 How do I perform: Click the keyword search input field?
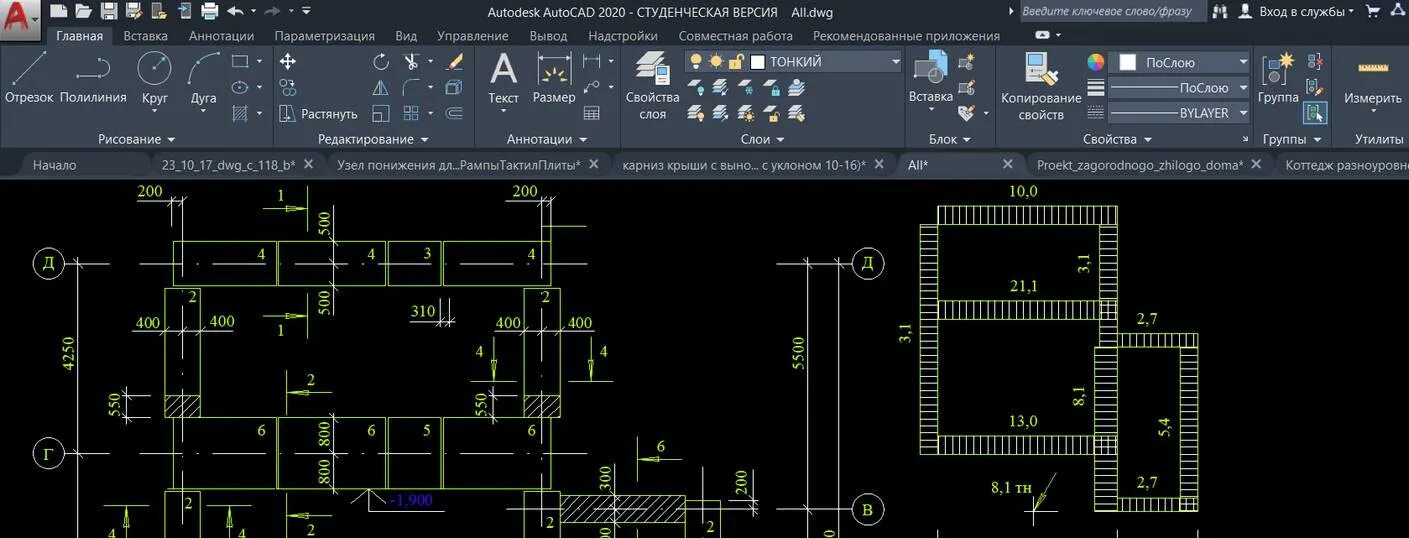1111,12
